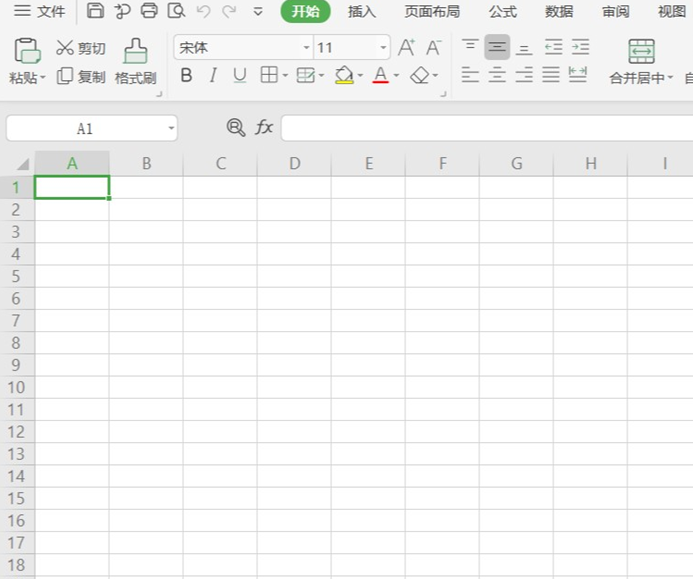Viewport: 693px width, 579px height.
Task: Open font group dialog launcher
Action: point(443,94)
